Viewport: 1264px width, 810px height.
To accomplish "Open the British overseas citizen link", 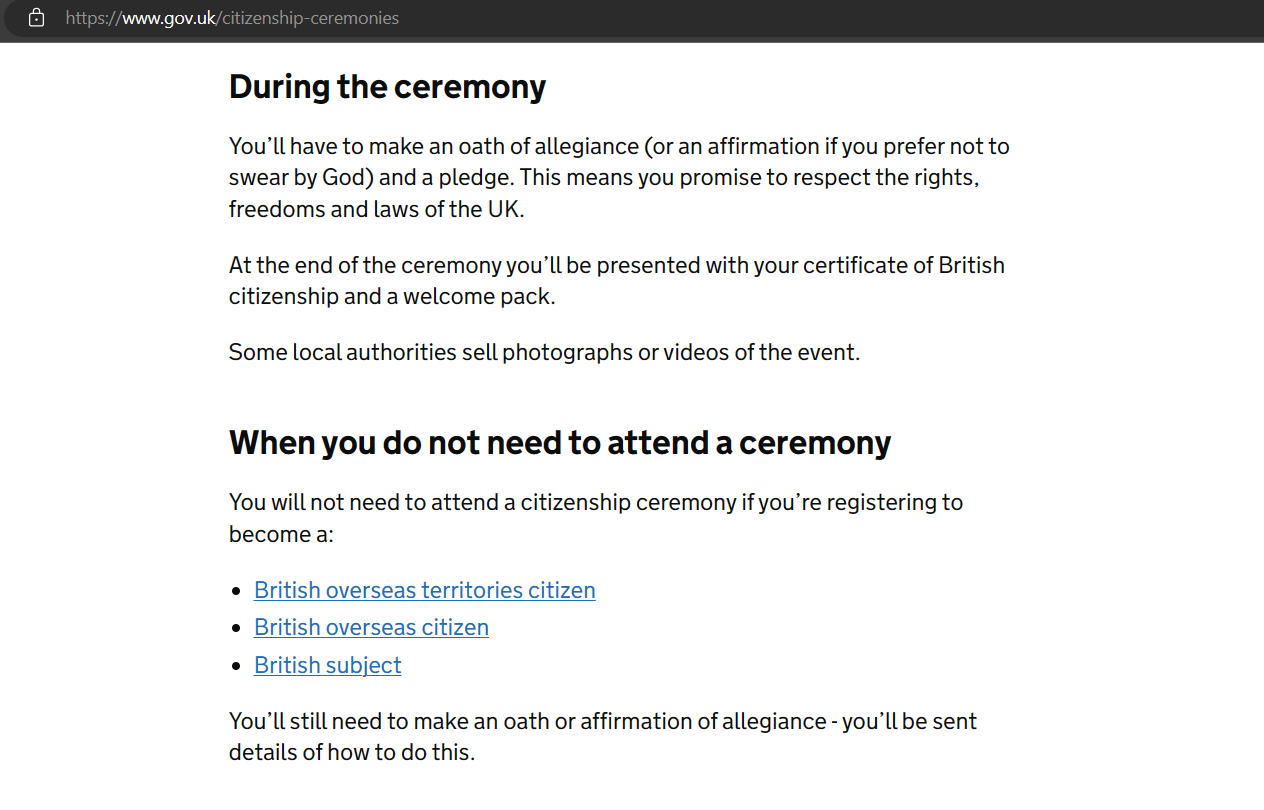I will click(x=371, y=627).
